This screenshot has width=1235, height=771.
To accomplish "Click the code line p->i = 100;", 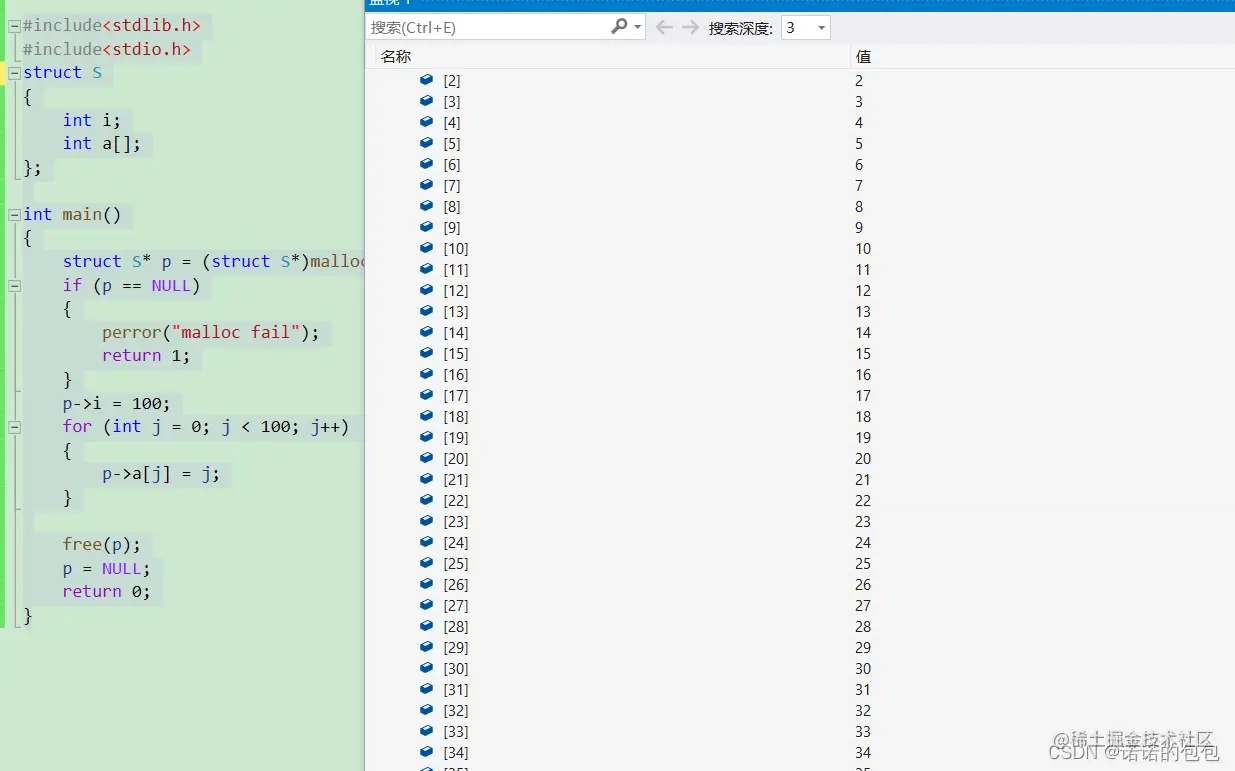I will tap(117, 404).
